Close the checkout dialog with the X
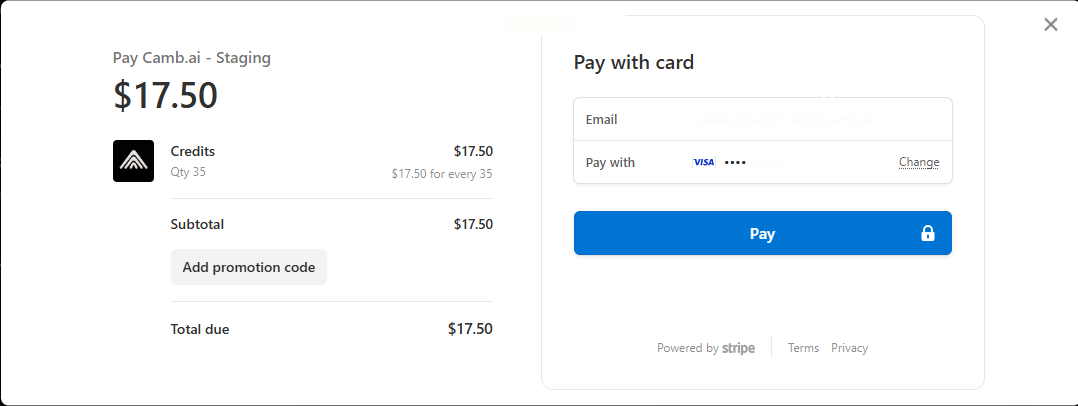Image resolution: width=1078 pixels, height=406 pixels. pos(1050,25)
